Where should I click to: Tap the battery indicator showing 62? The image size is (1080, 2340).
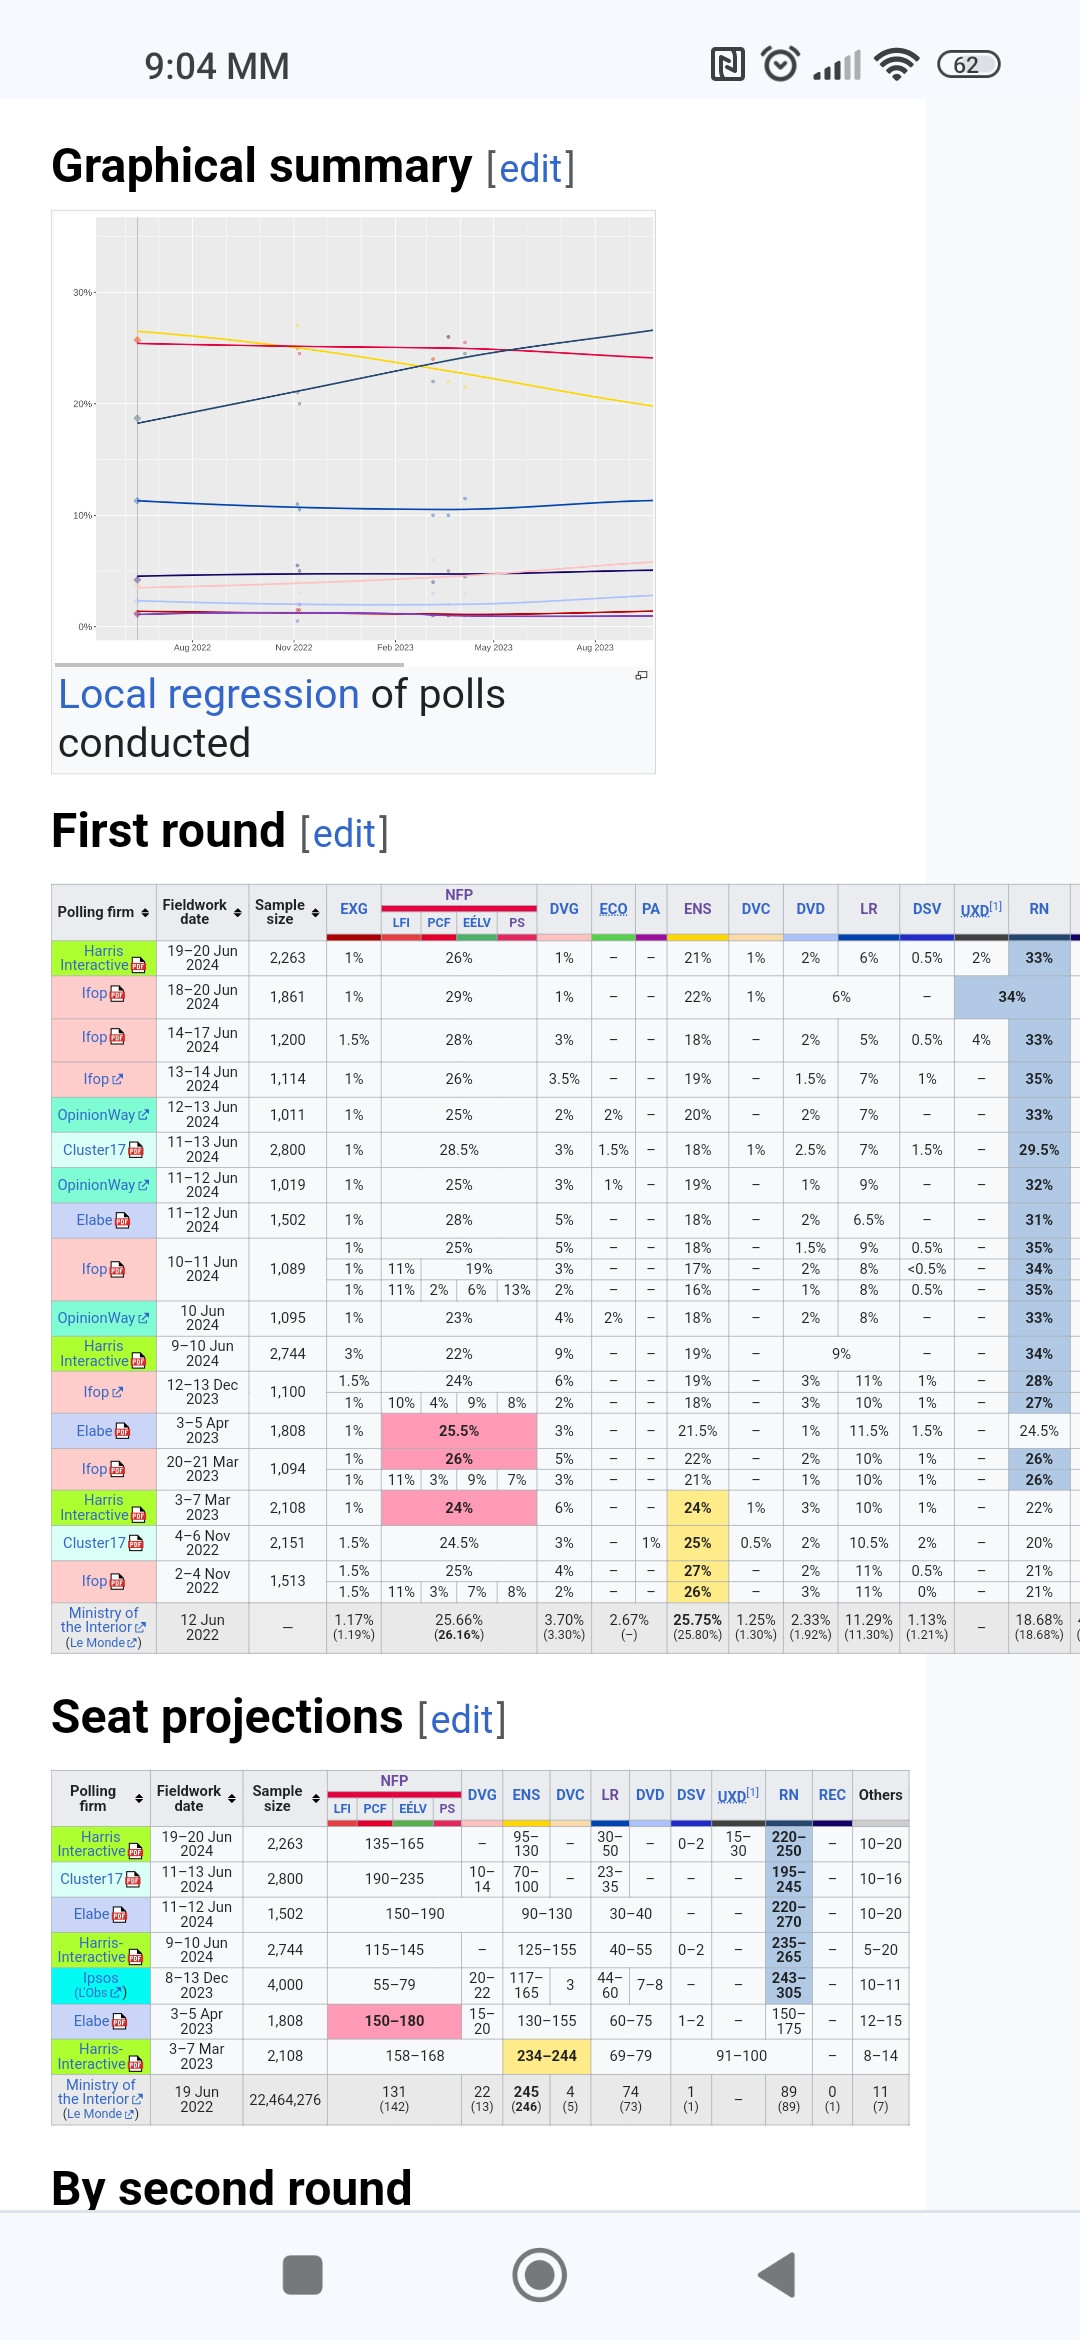click(968, 65)
